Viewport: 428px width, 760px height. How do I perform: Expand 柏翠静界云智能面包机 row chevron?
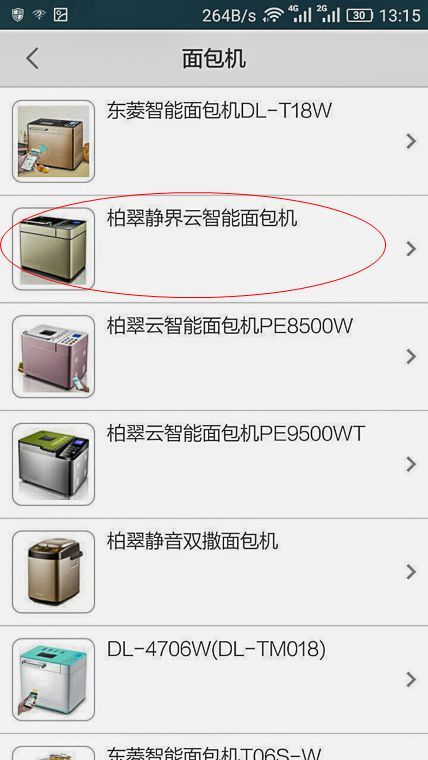tap(411, 249)
